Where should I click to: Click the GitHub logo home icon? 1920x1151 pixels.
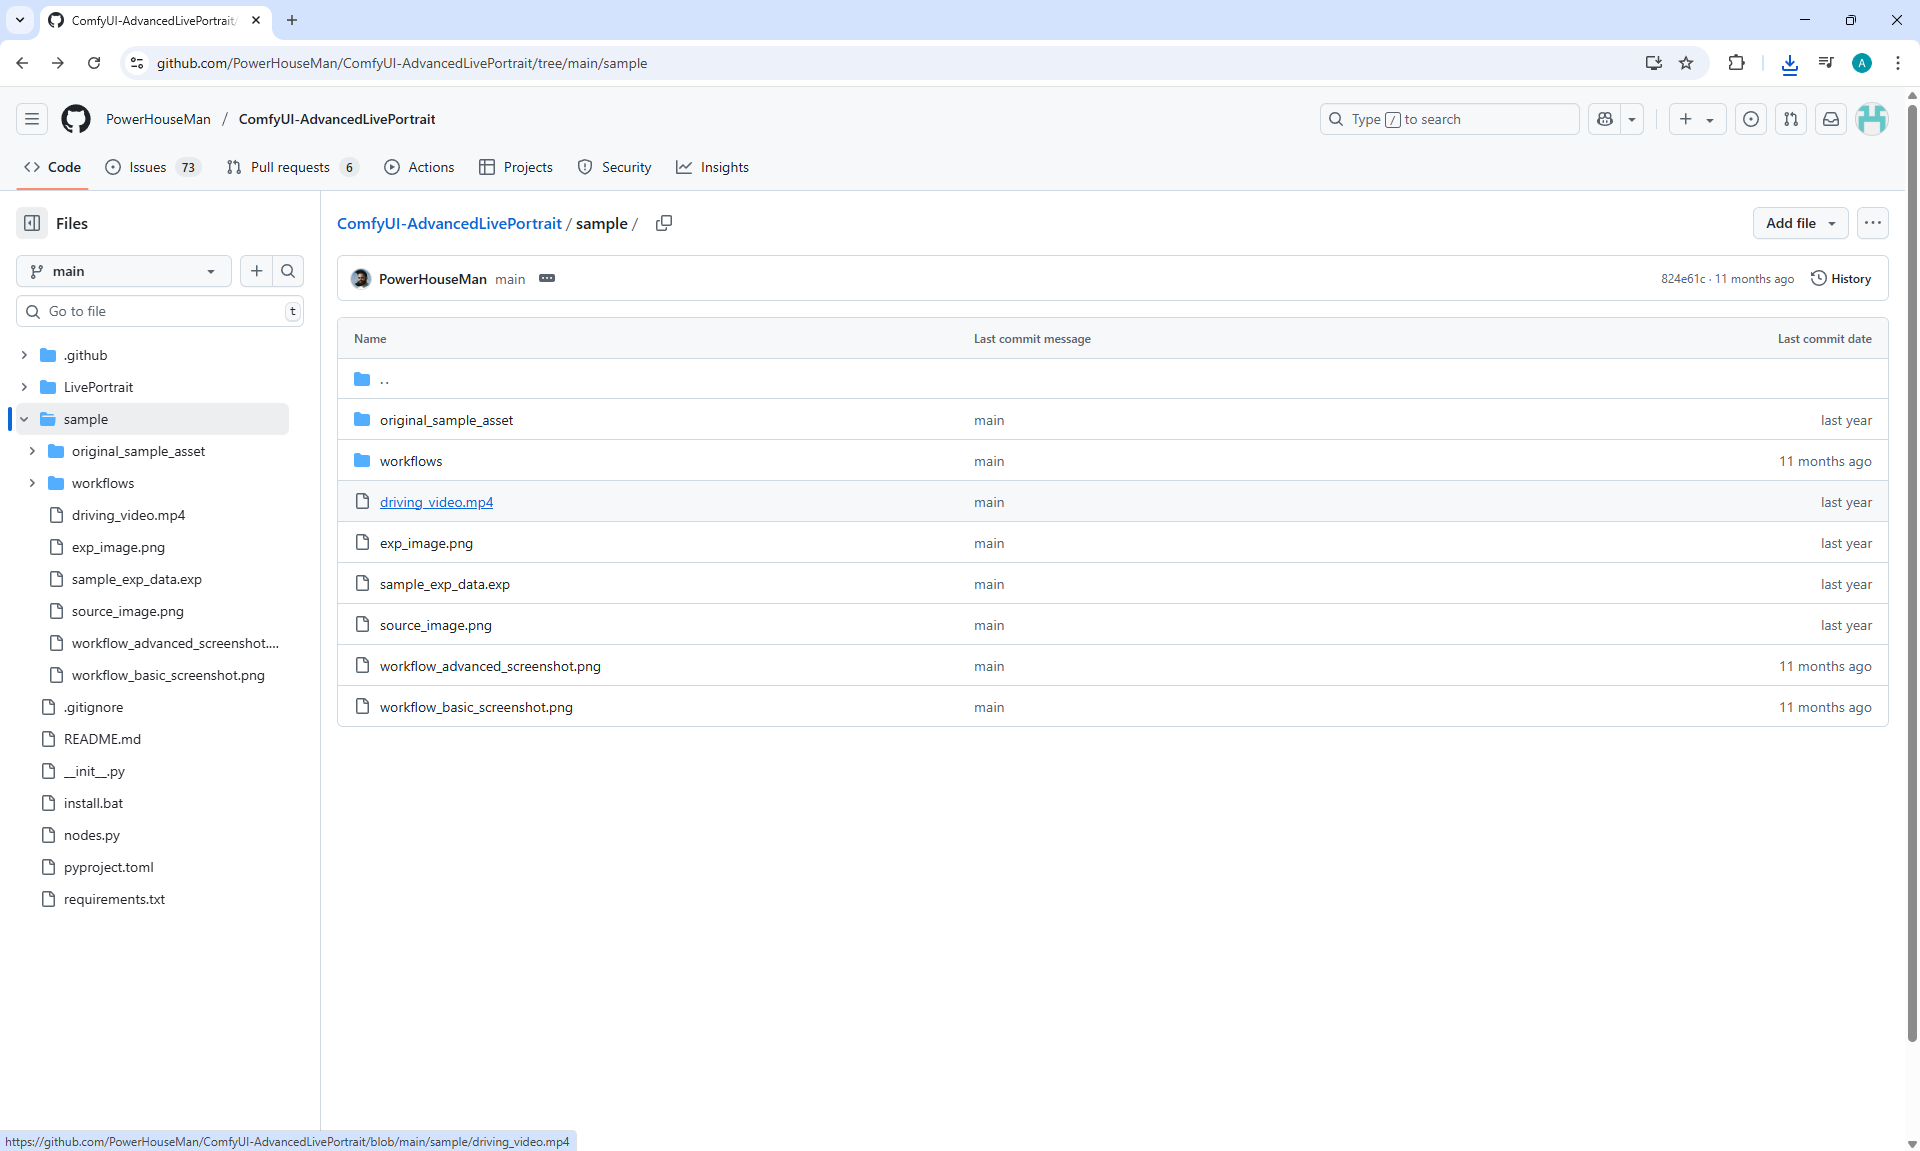[x=76, y=119]
